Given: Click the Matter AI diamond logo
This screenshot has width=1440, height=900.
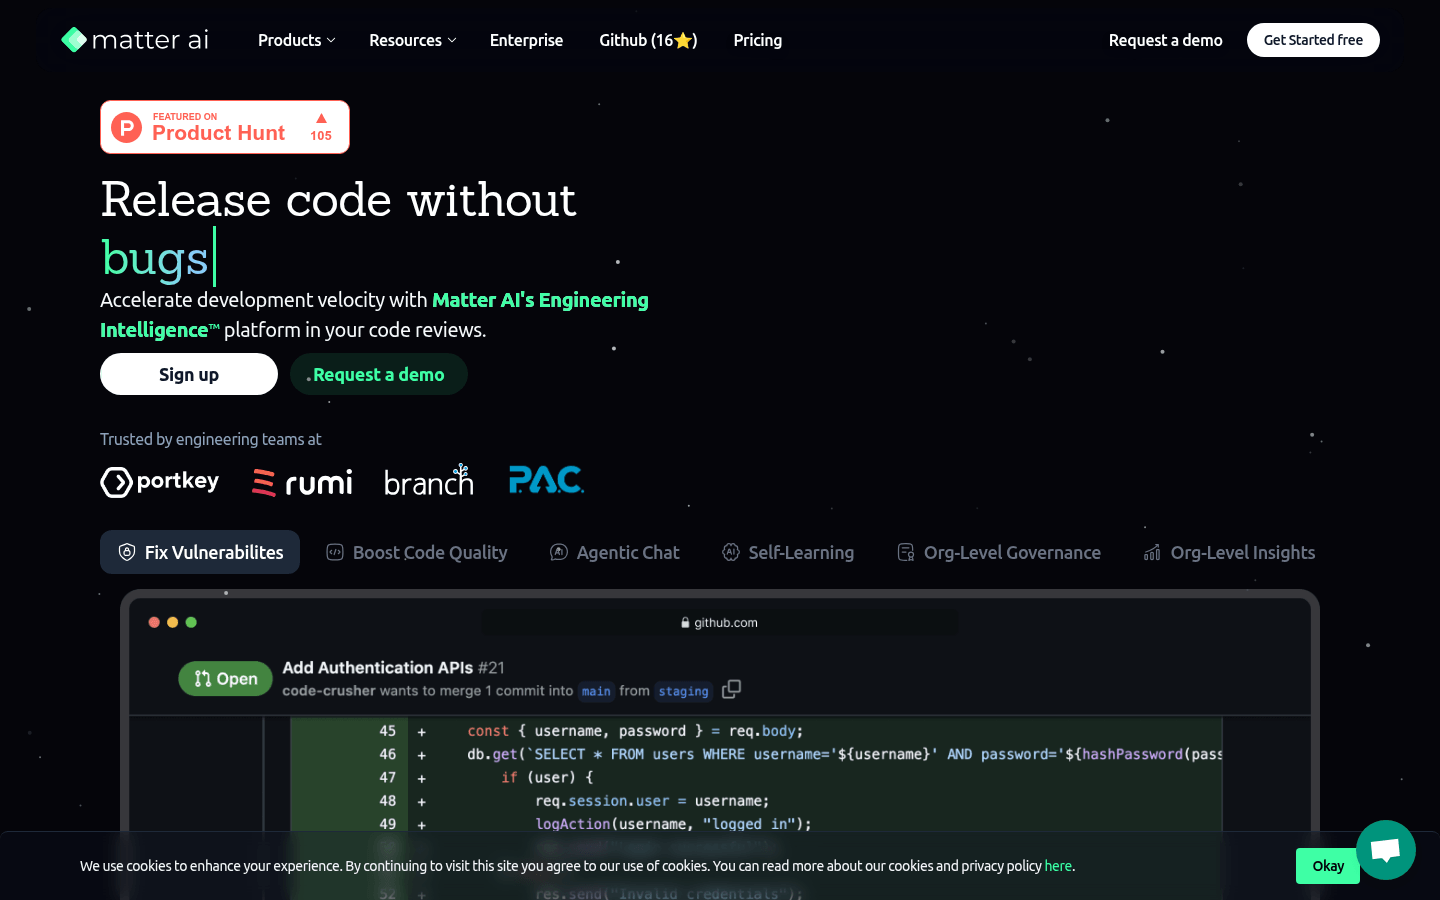Looking at the screenshot, I should (x=74, y=40).
